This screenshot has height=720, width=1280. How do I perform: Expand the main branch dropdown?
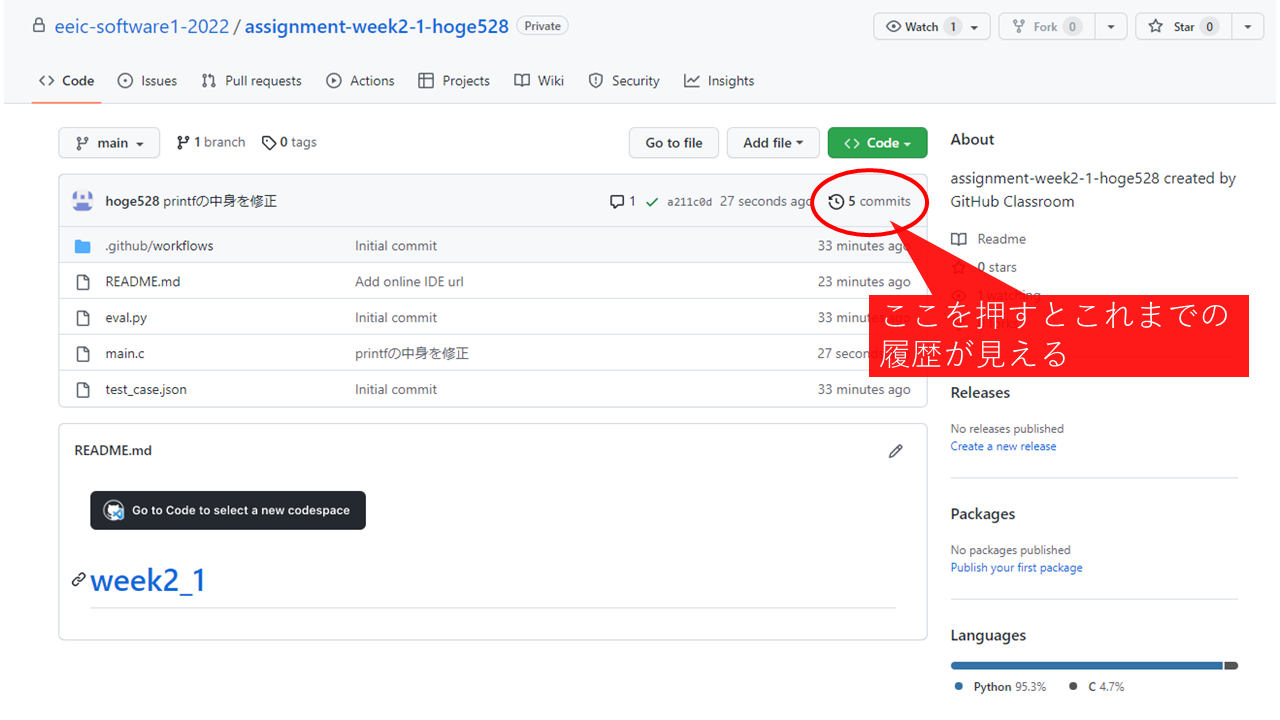pyautogui.click(x=109, y=143)
